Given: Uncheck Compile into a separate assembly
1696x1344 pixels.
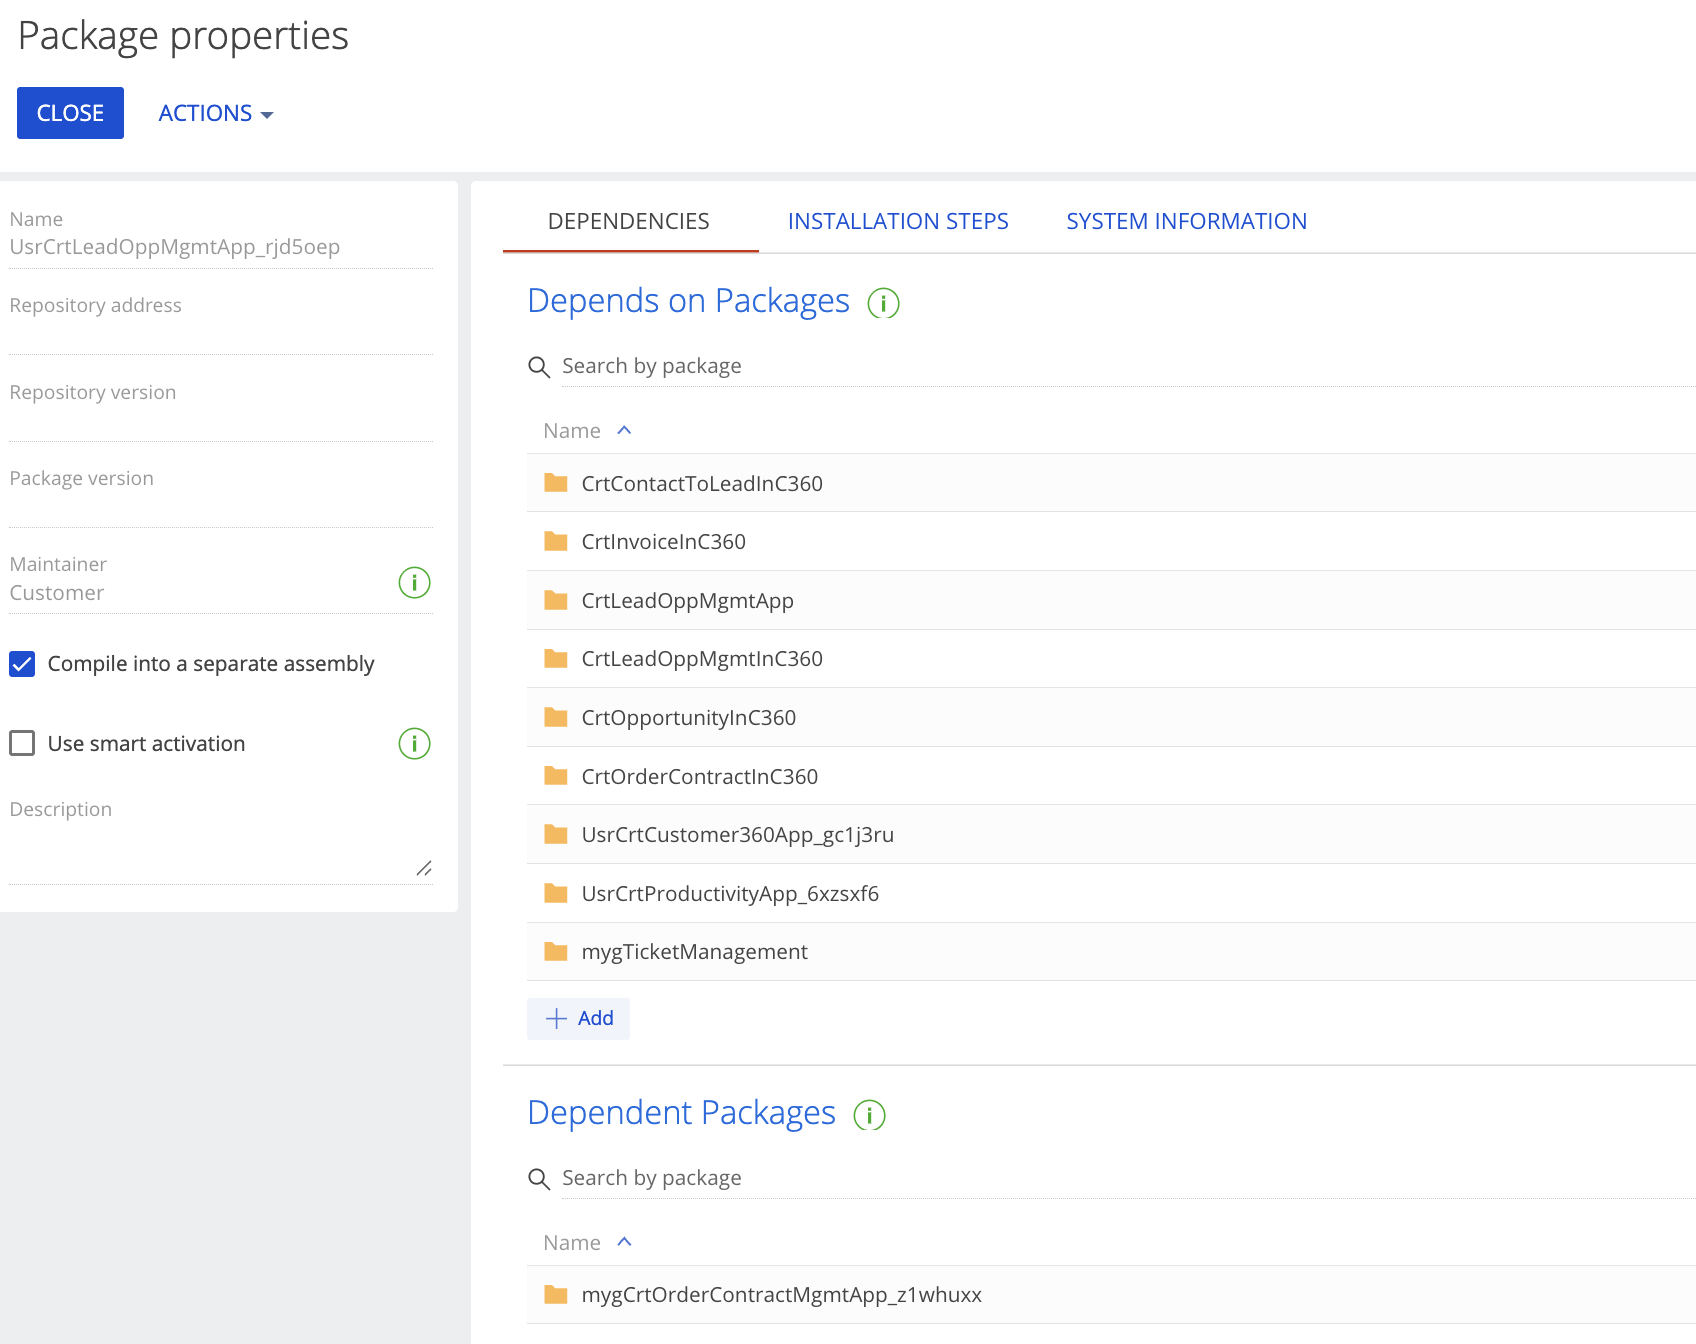Looking at the screenshot, I should 22,664.
